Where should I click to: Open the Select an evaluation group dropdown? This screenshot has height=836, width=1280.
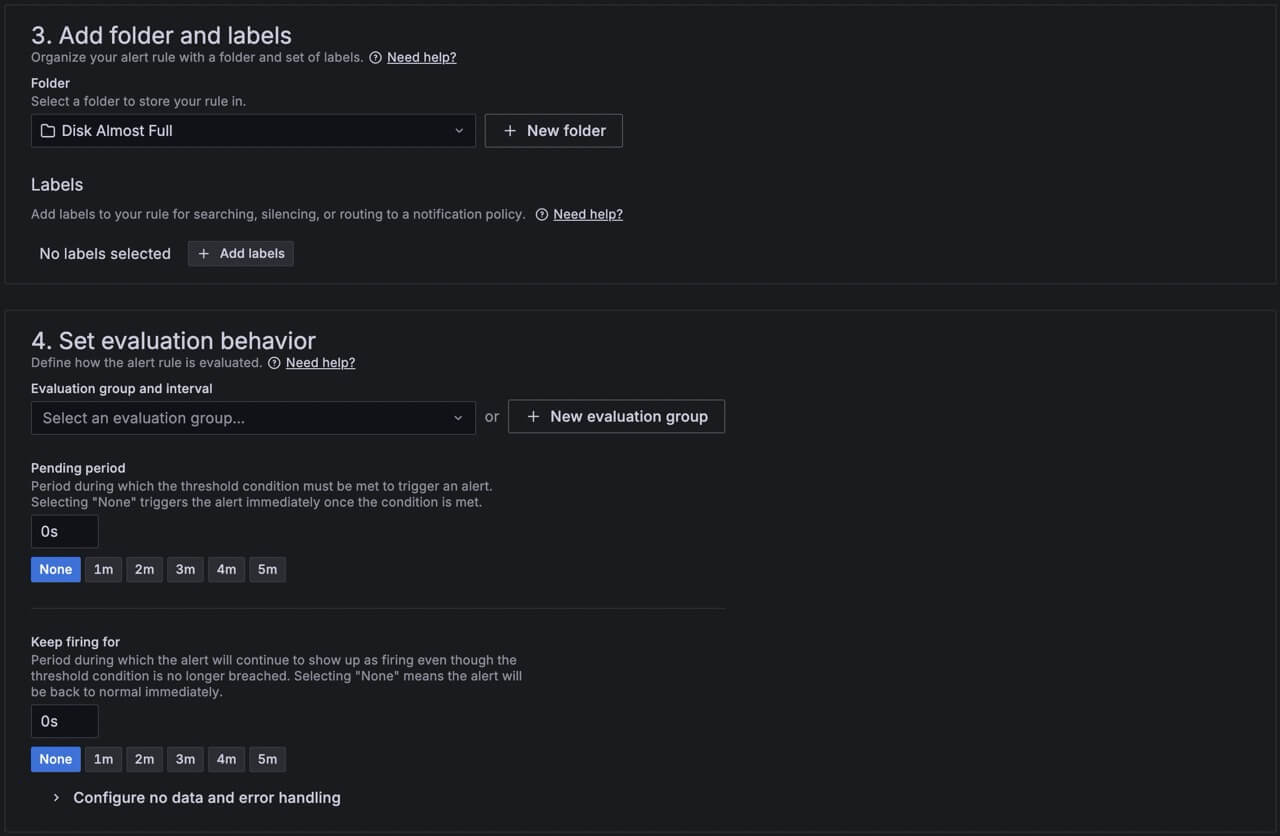253,418
